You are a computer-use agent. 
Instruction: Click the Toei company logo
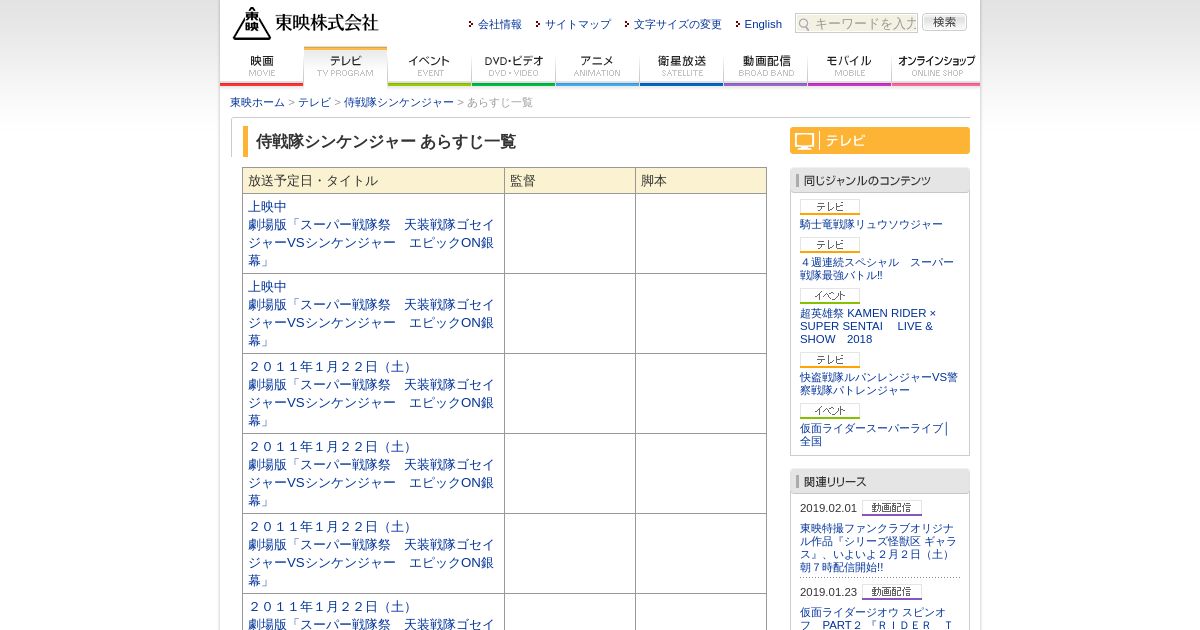306,23
